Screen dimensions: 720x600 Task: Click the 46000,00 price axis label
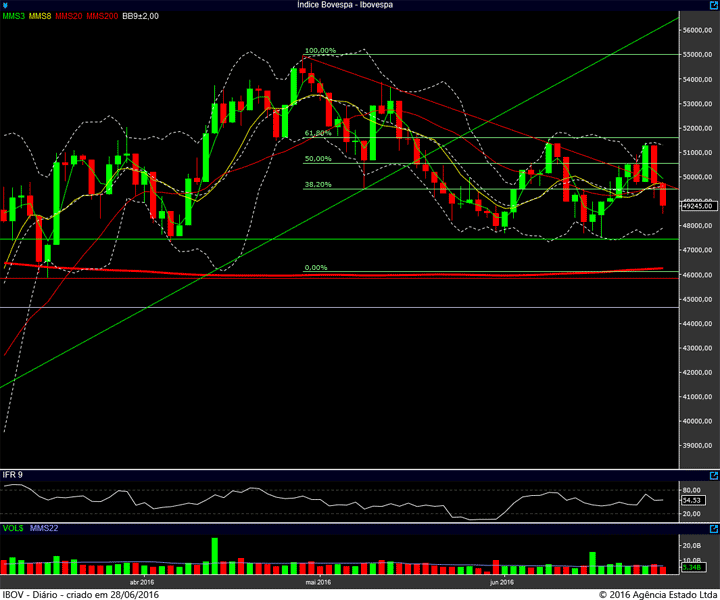click(x=698, y=275)
